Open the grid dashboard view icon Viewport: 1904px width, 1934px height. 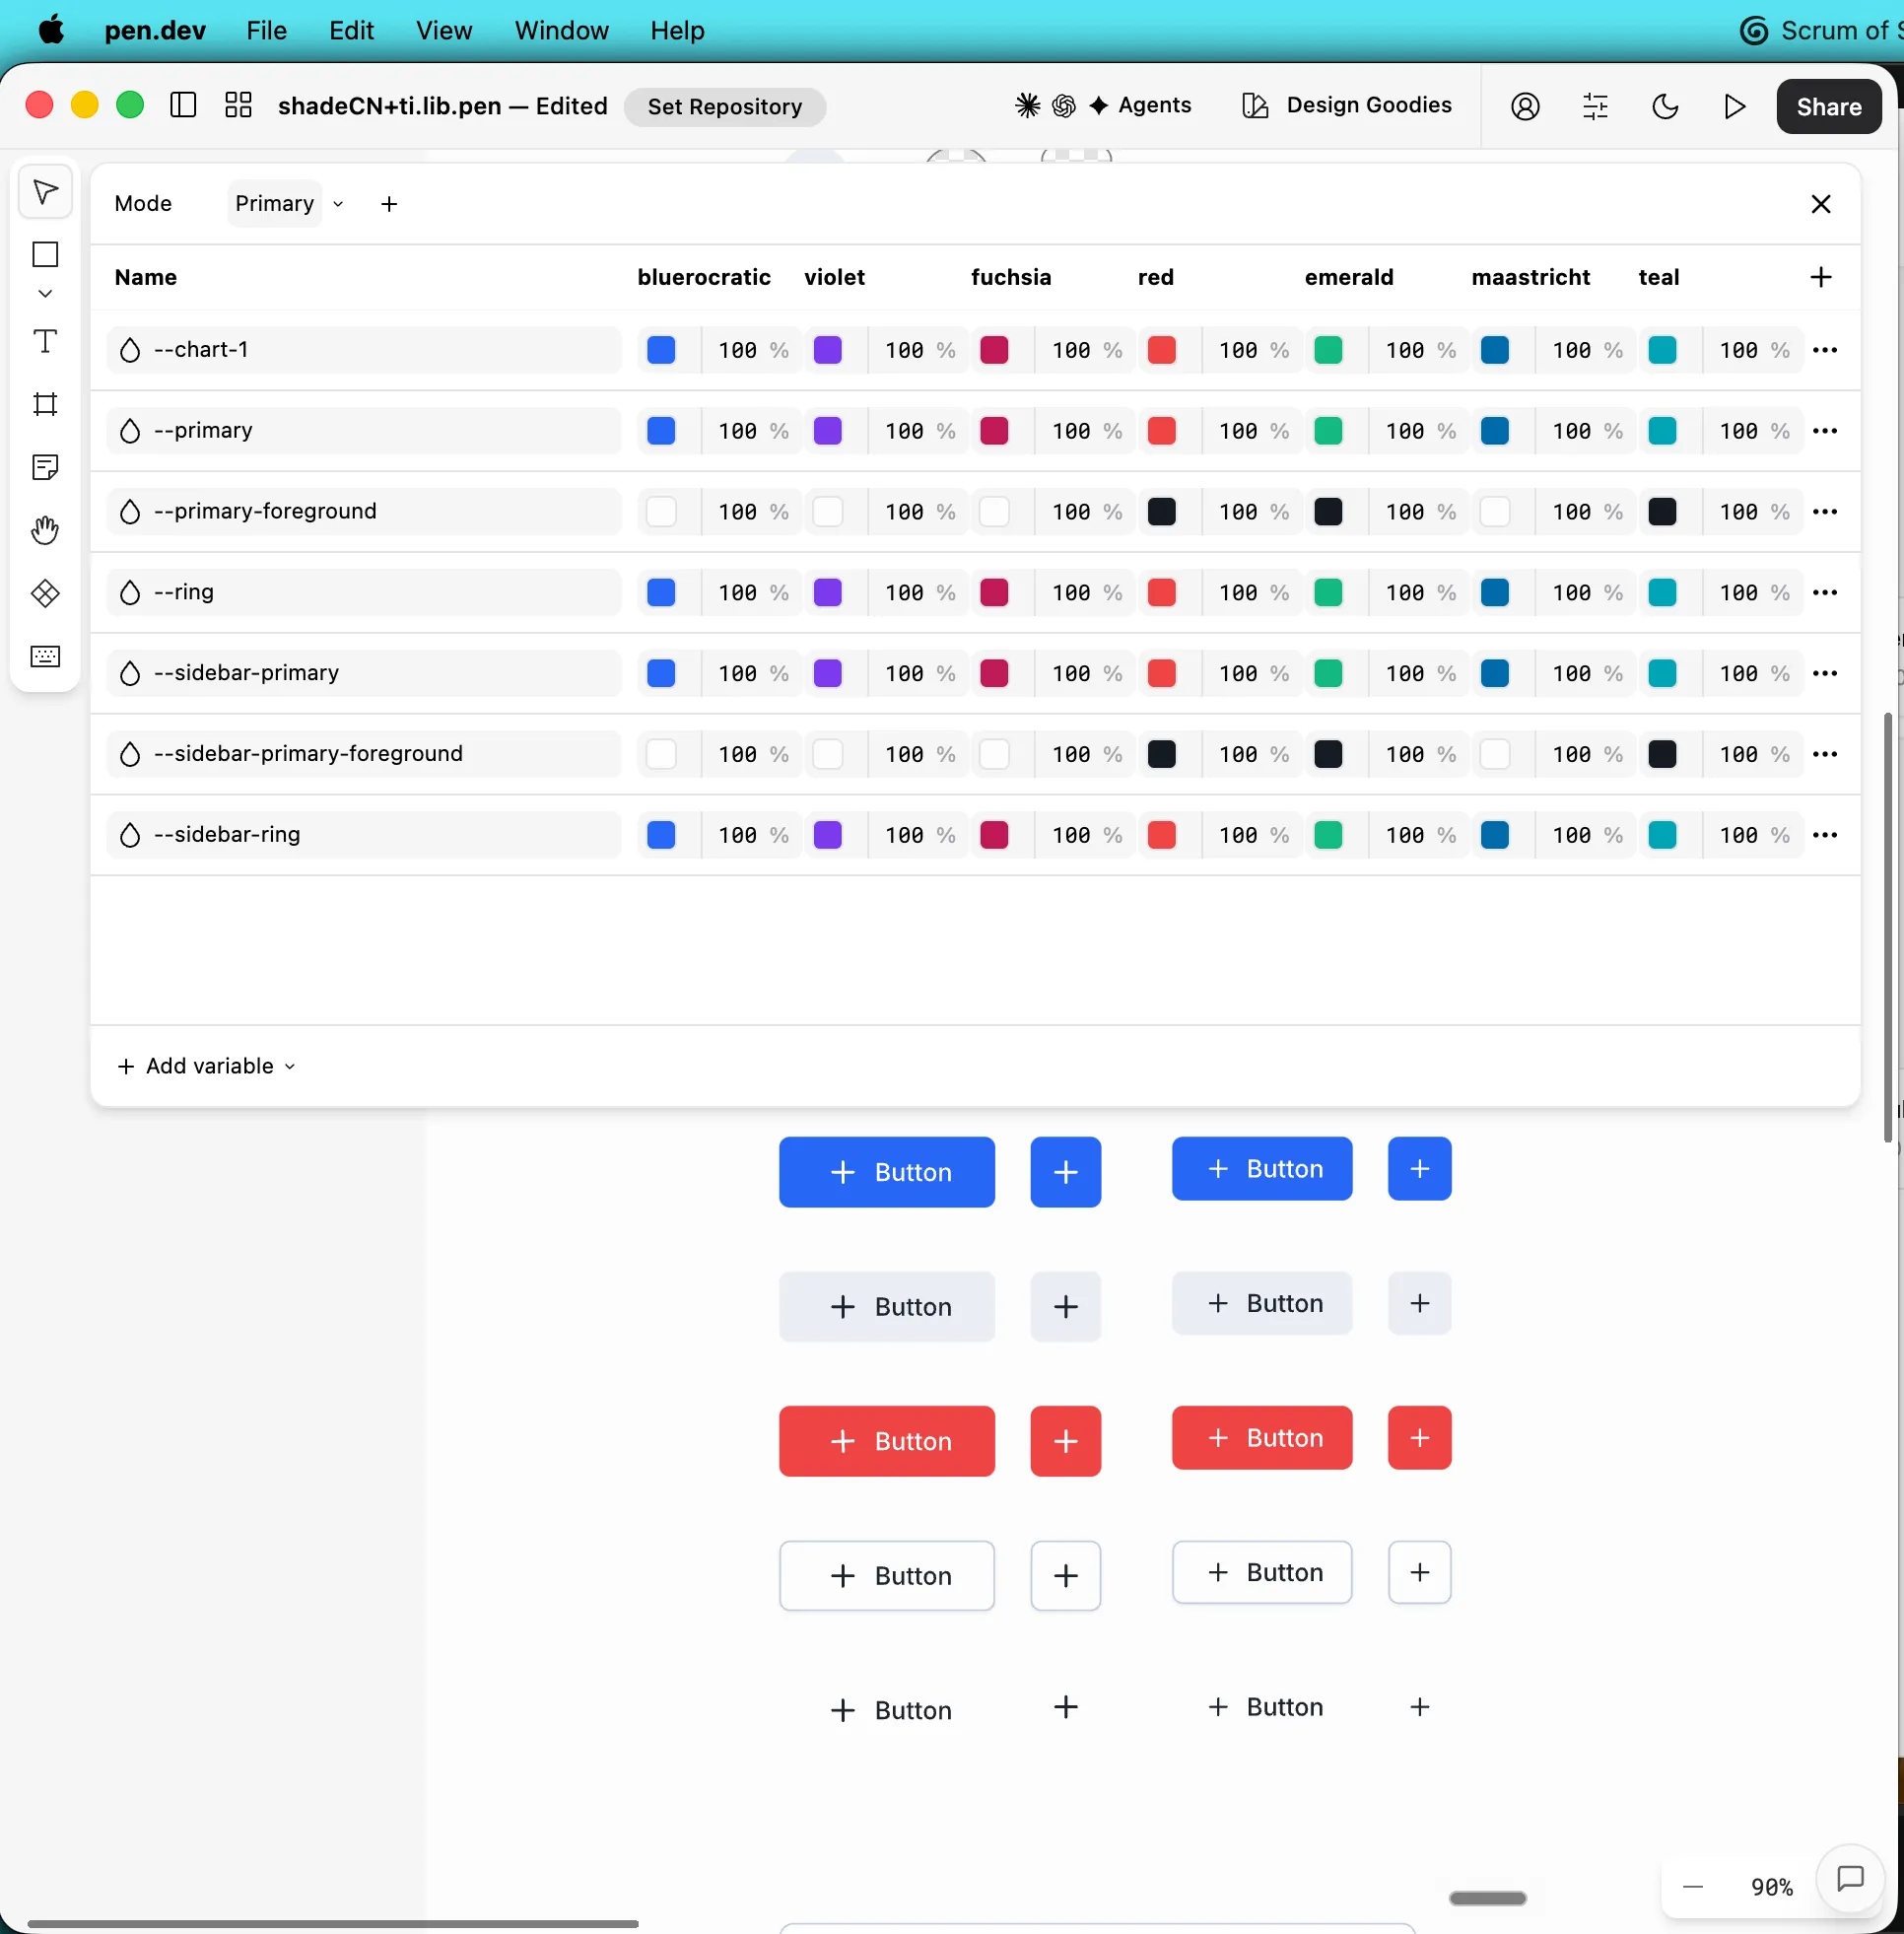click(238, 105)
